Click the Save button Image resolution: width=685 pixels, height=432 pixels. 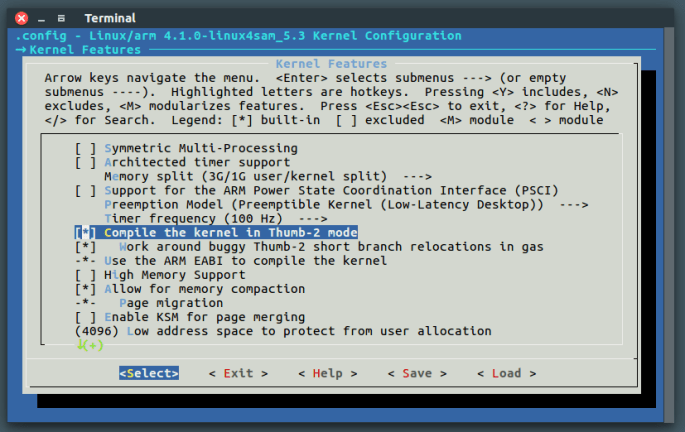point(417,373)
